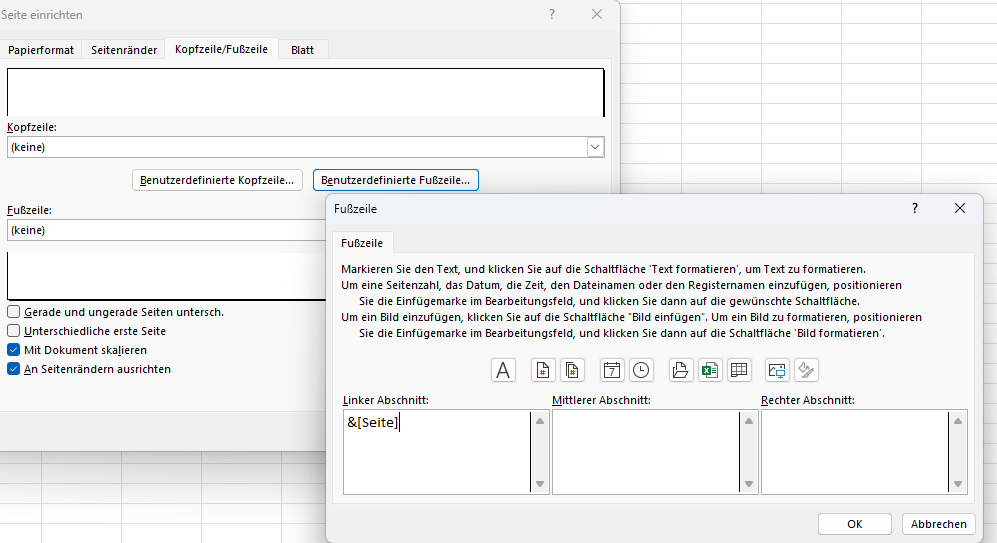Click Benutzerdefinierte Fußzeile... button
Image resolution: width=997 pixels, height=543 pixels.
coord(395,180)
